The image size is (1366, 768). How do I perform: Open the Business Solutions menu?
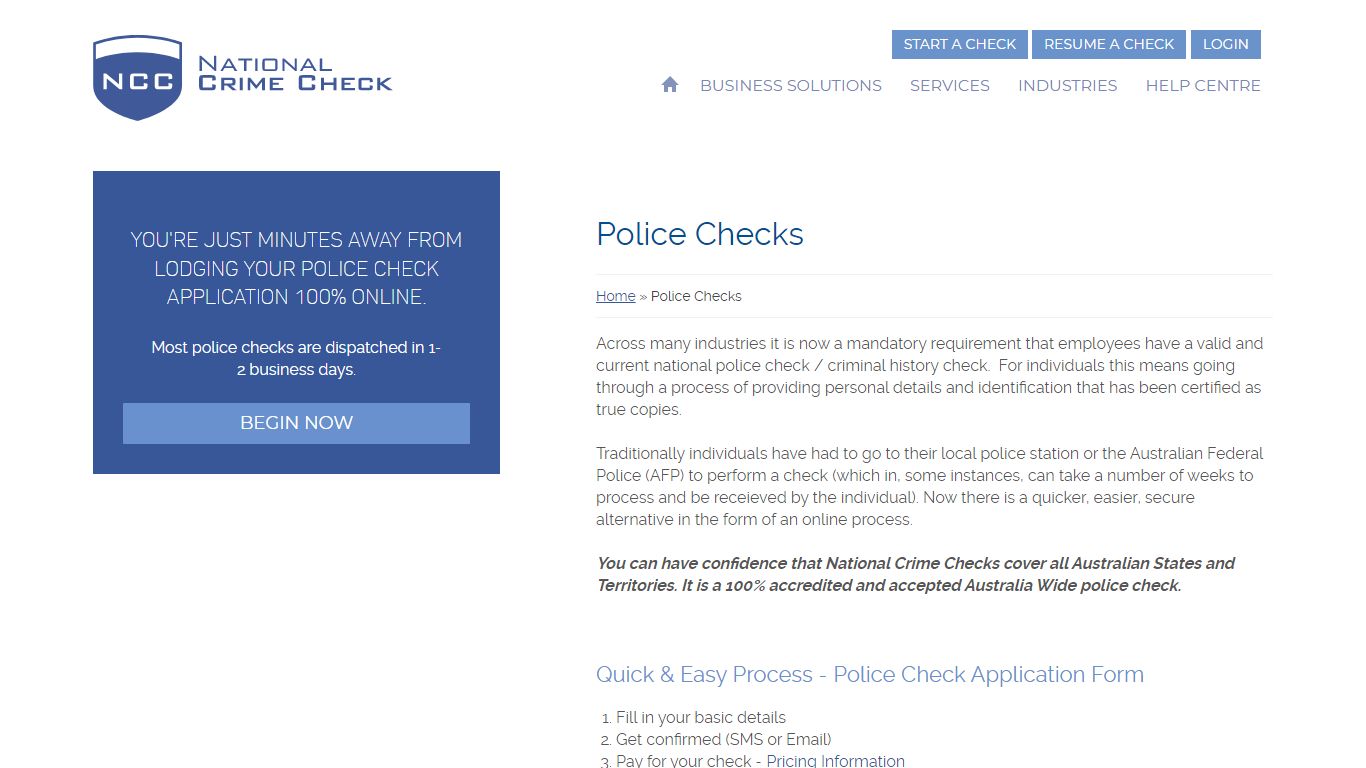[x=791, y=86]
